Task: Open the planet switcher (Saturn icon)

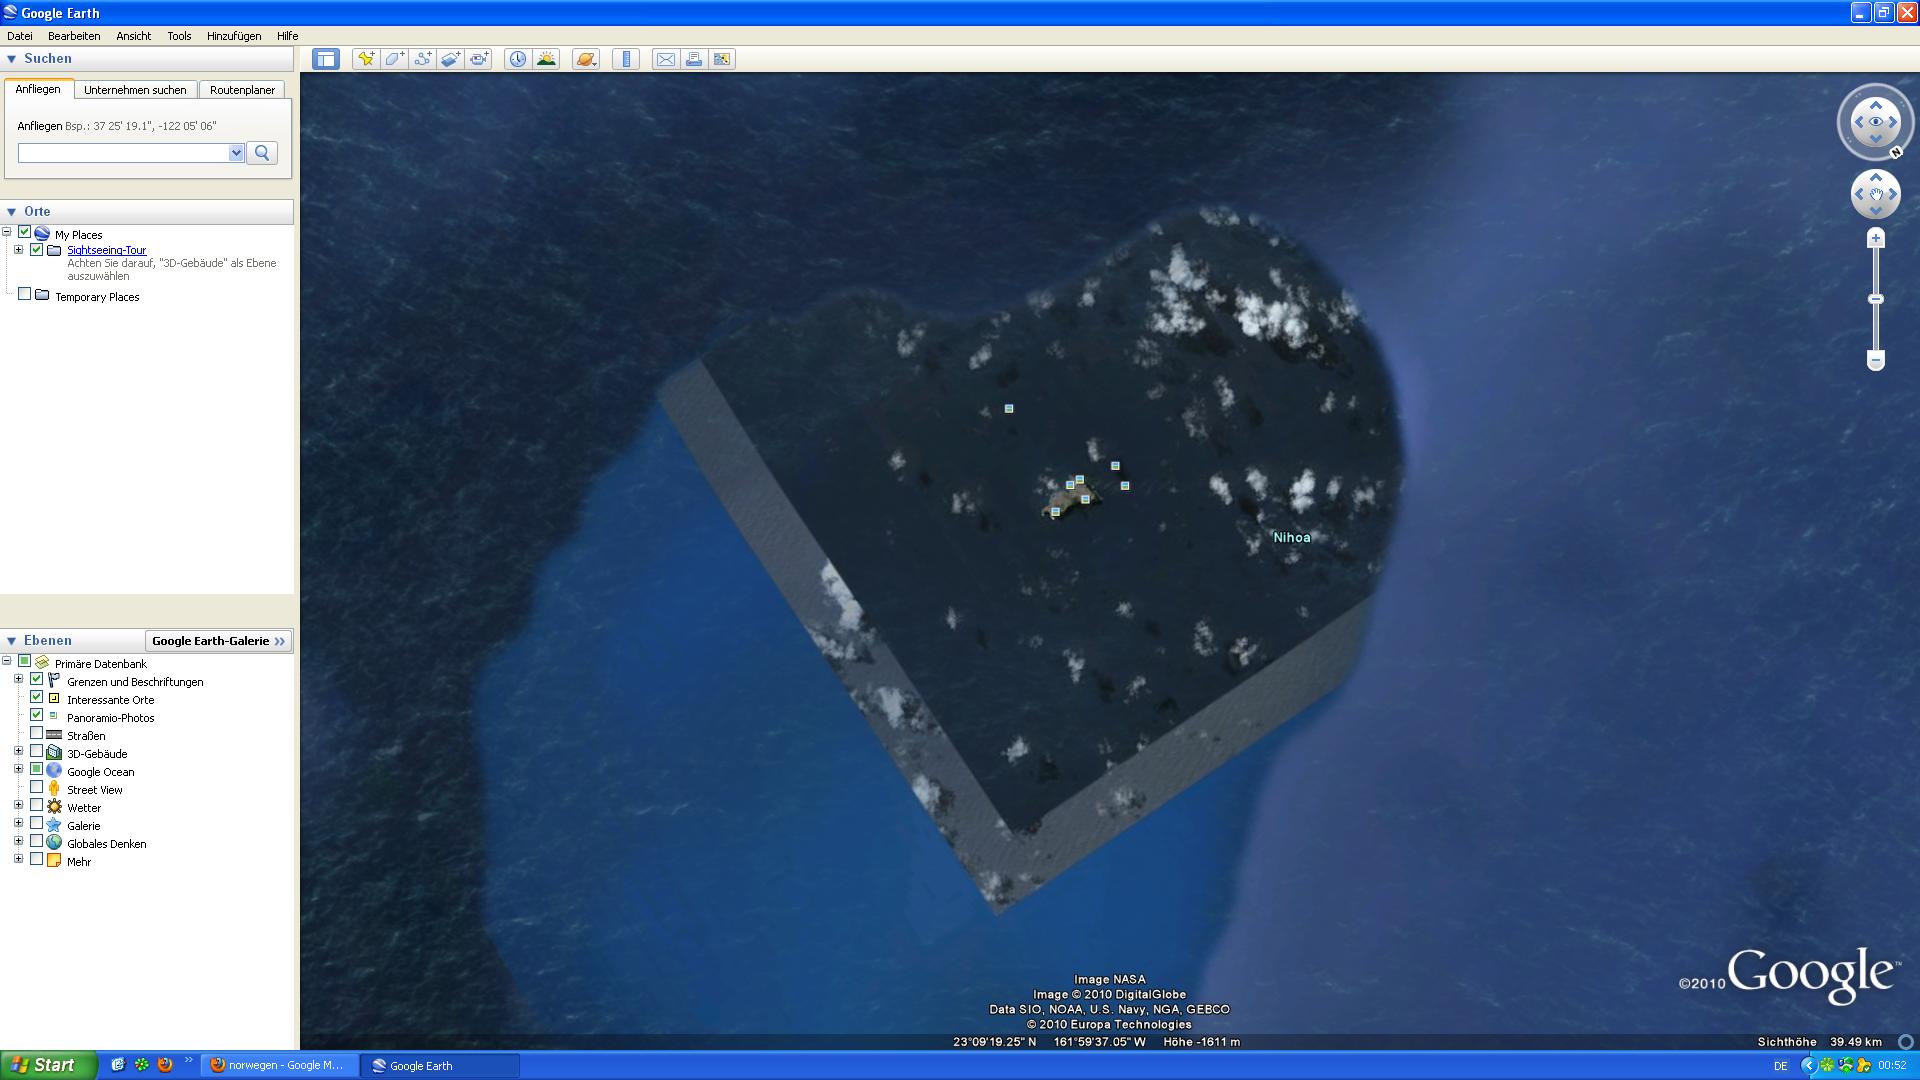Action: pos(586,59)
